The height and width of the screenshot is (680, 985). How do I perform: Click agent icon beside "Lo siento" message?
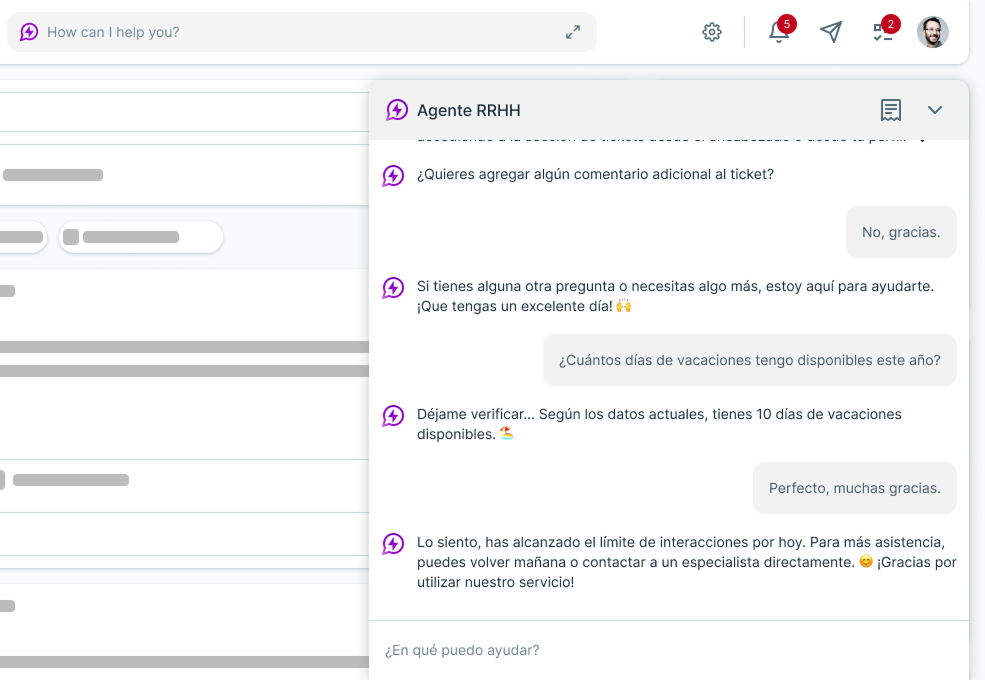(x=393, y=544)
